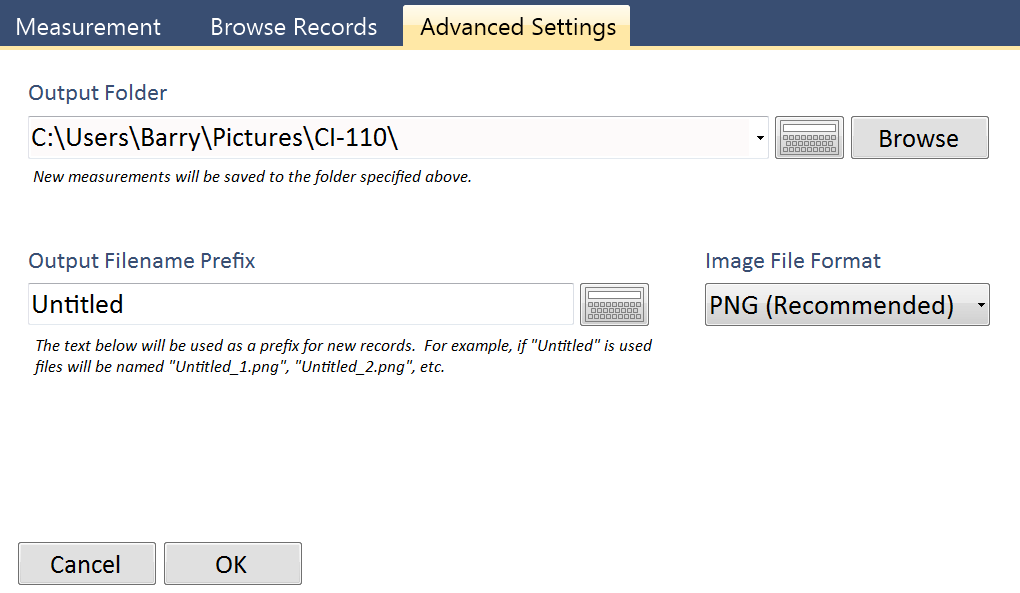
Task: Click into the Untitled filename prefix field
Action: click(301, 304)
